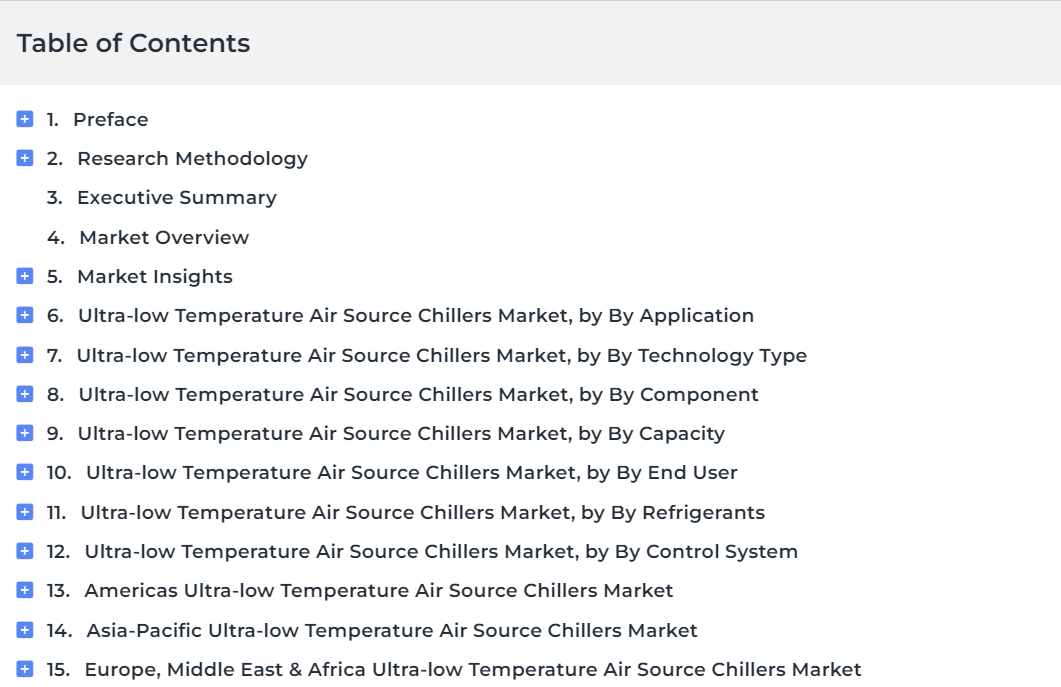This screenshot has height=687, width=1061.
Task: Click plus icon beside By Refrigerants section
Action: click(24, 512)
